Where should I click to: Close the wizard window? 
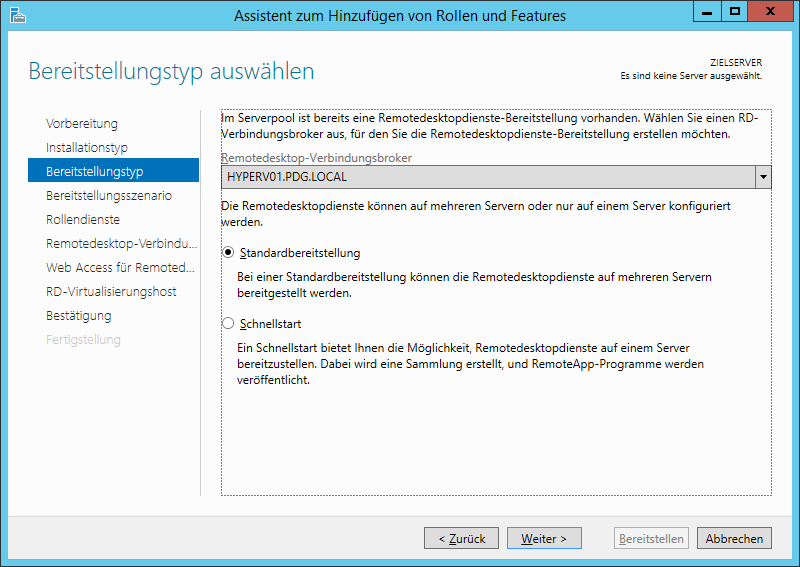[x=770, y=12]
